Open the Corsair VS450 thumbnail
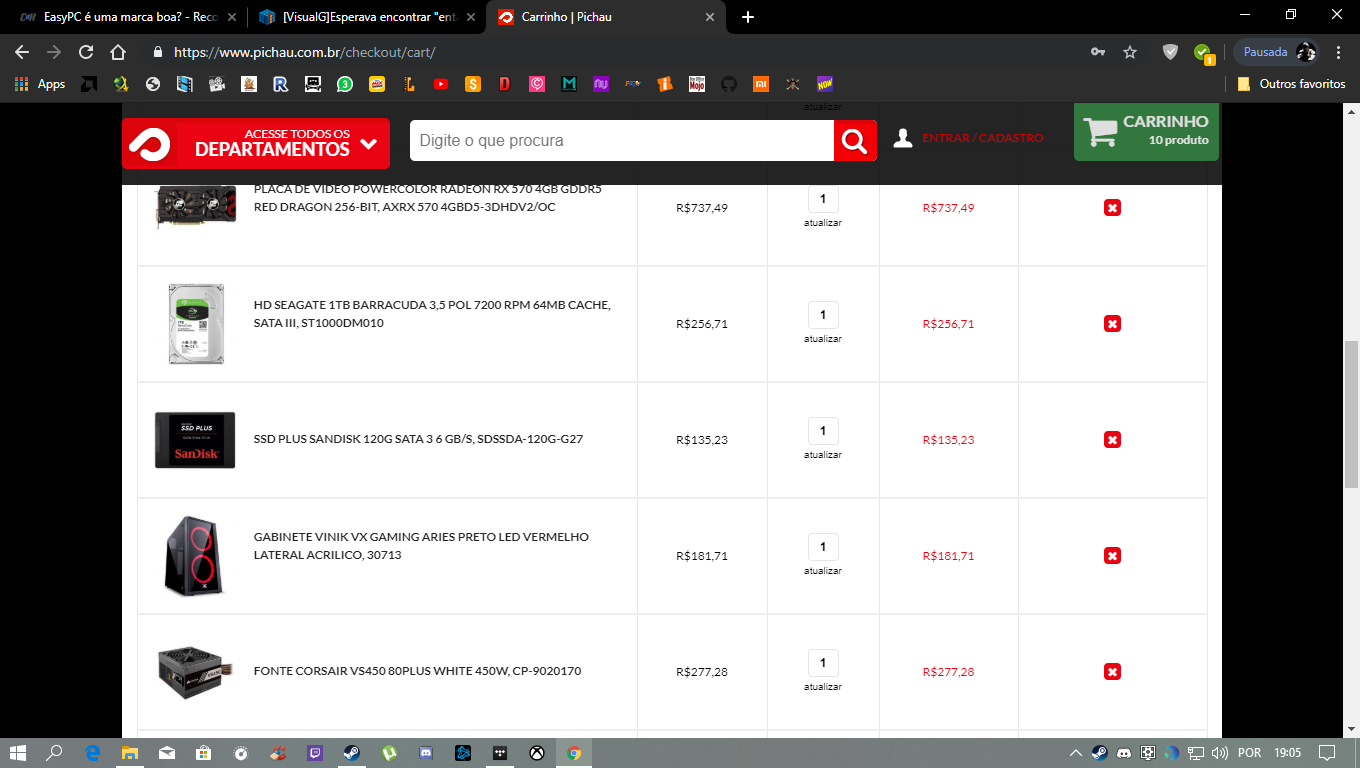 tap(195, 672)
